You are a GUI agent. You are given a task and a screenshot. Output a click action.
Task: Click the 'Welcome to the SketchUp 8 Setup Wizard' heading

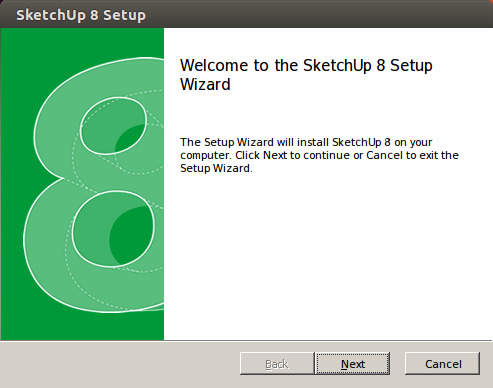click(x=306, y=75)
